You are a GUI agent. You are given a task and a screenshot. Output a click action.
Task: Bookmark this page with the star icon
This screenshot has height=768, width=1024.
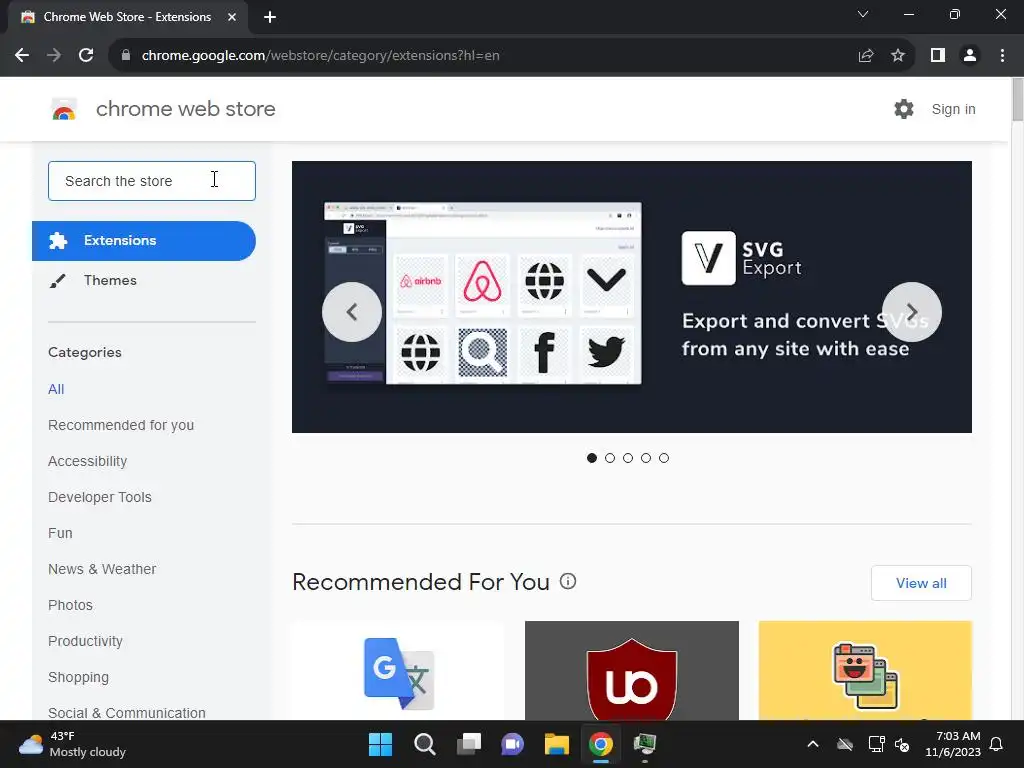click(898, 56)
